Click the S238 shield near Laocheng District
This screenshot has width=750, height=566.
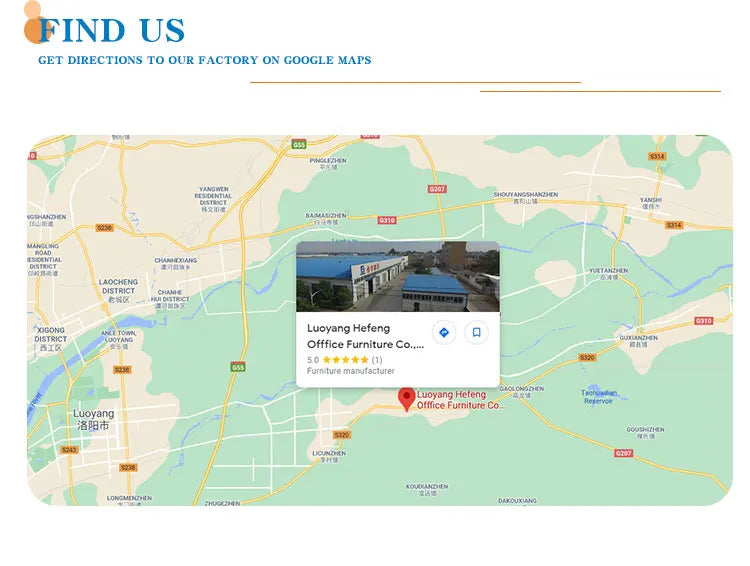click(104, 228)
